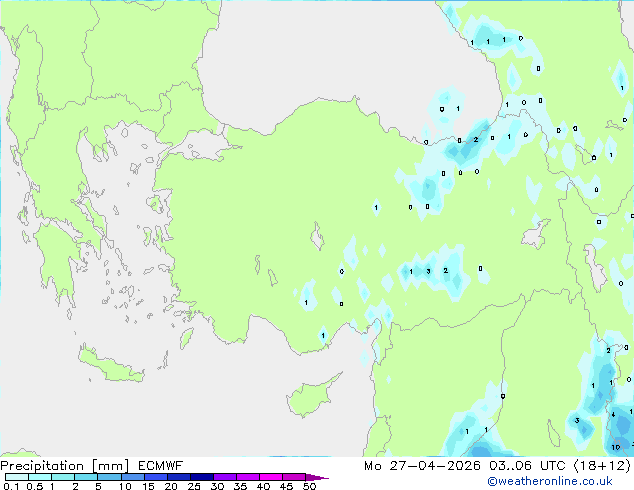Click the '50' legend scale label
The image size is (634, 490).
pyautogui.click(x=309, y=486)
